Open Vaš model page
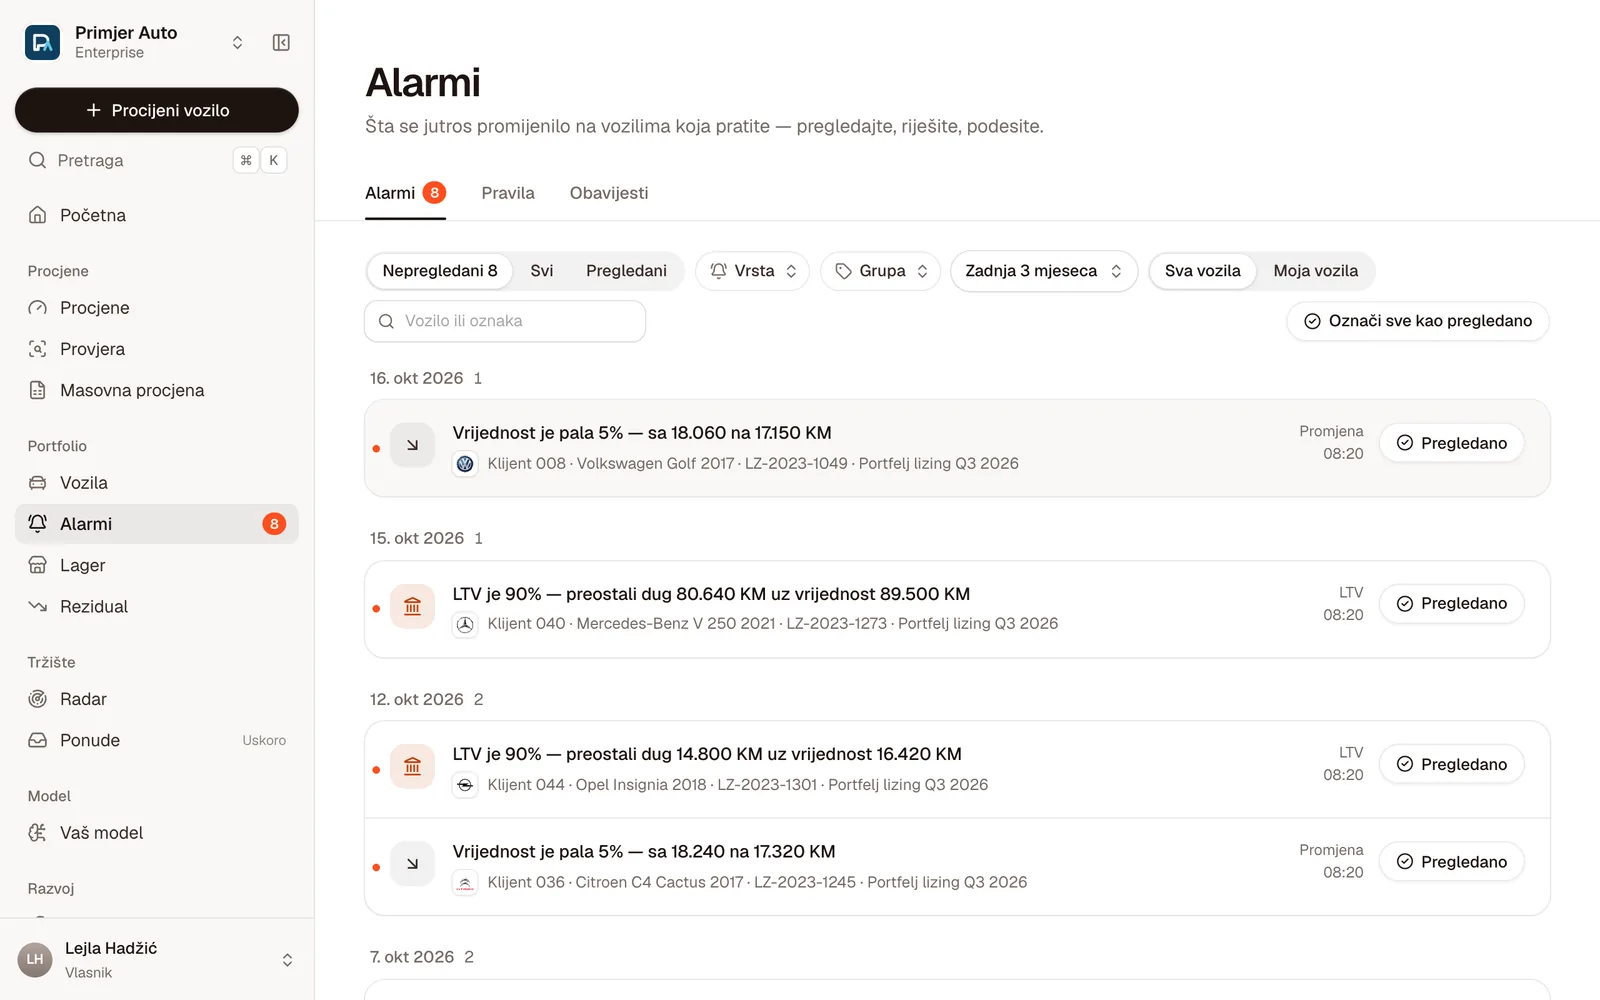 pyautogui.click(x=157, y=833)
